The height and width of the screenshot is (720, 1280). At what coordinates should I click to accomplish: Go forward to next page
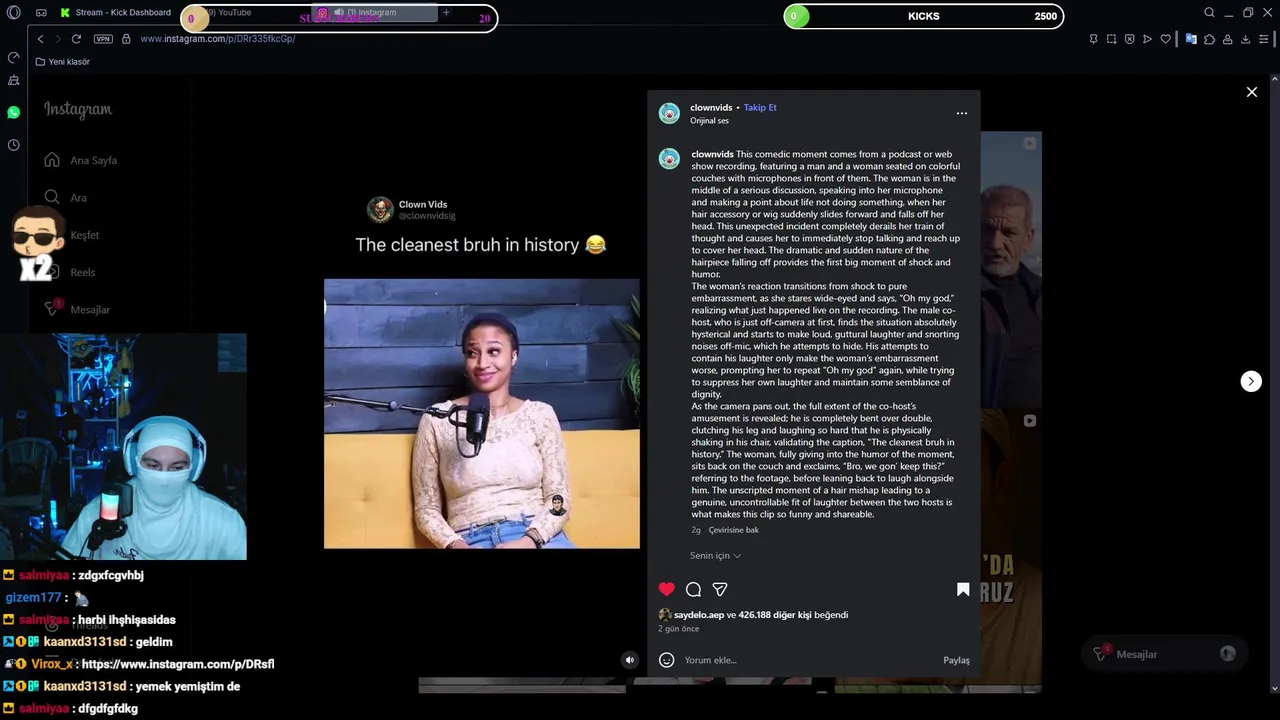(x=58, y=39)
